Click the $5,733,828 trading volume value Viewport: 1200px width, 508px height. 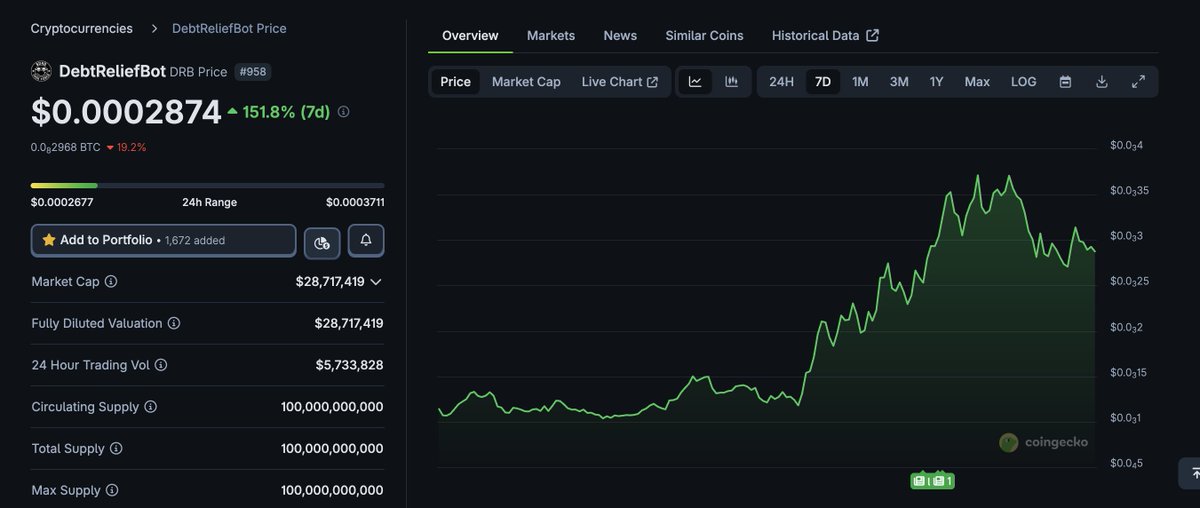click(349, 366)
